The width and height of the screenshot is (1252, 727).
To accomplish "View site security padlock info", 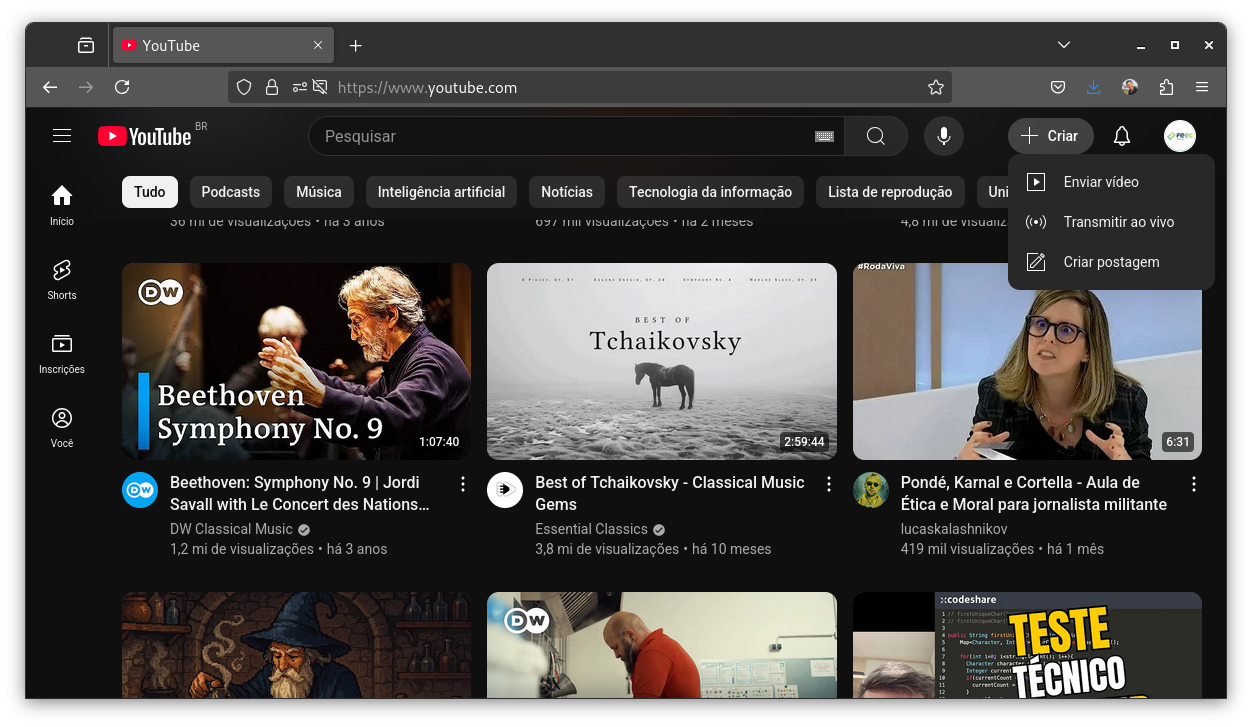I will [271, 87].
